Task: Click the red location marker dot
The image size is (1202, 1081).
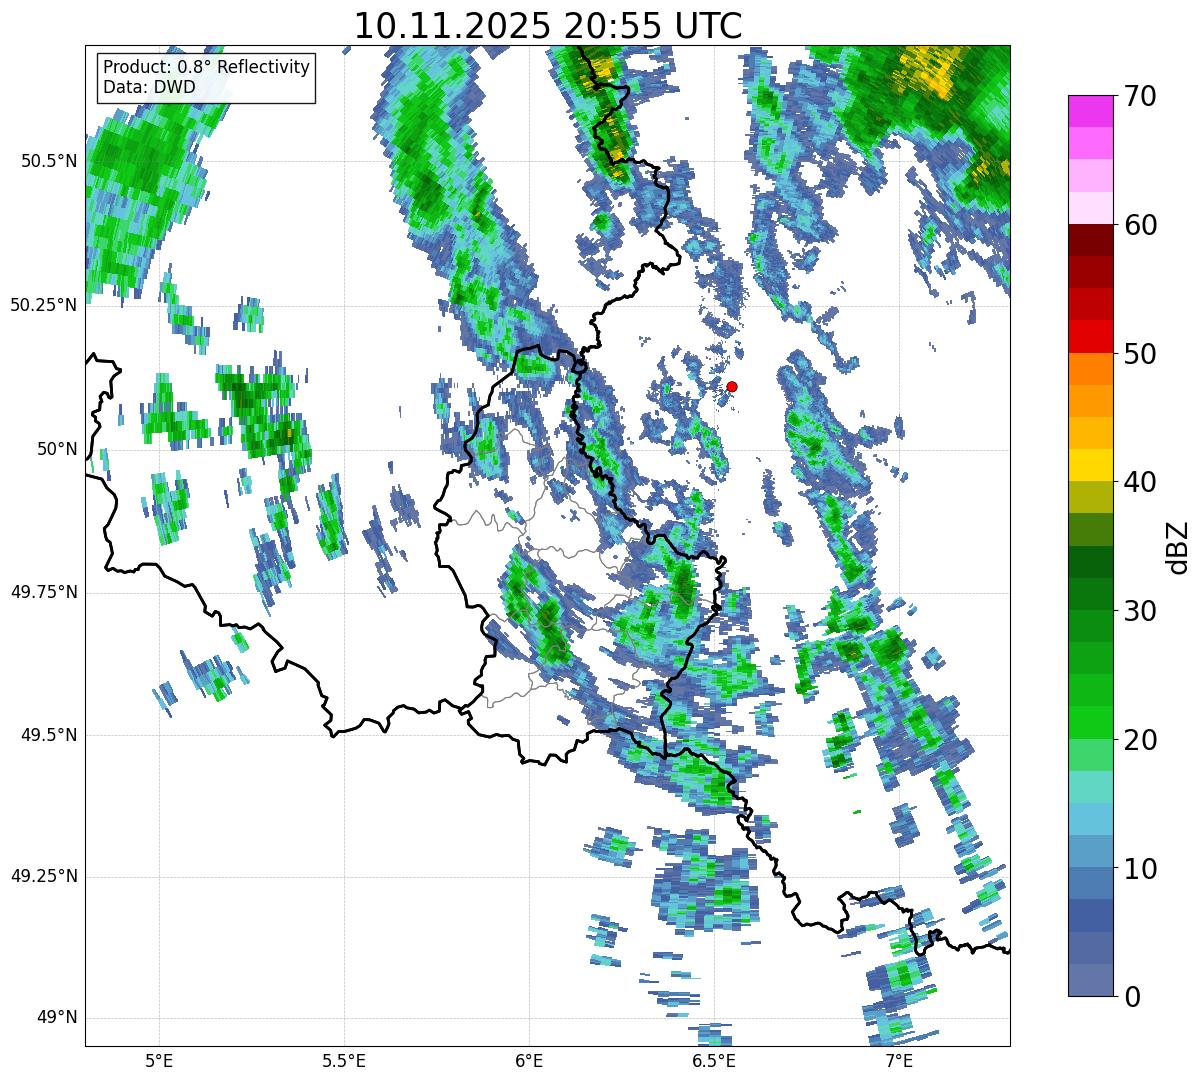Action: [732, 386]
